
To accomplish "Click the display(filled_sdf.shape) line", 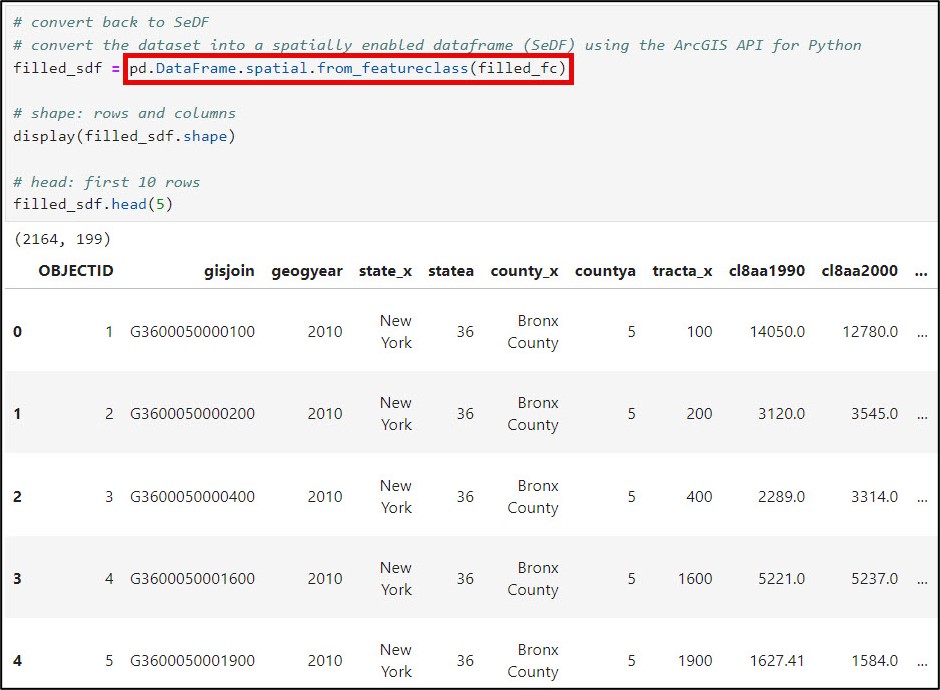I will [124, 137].
